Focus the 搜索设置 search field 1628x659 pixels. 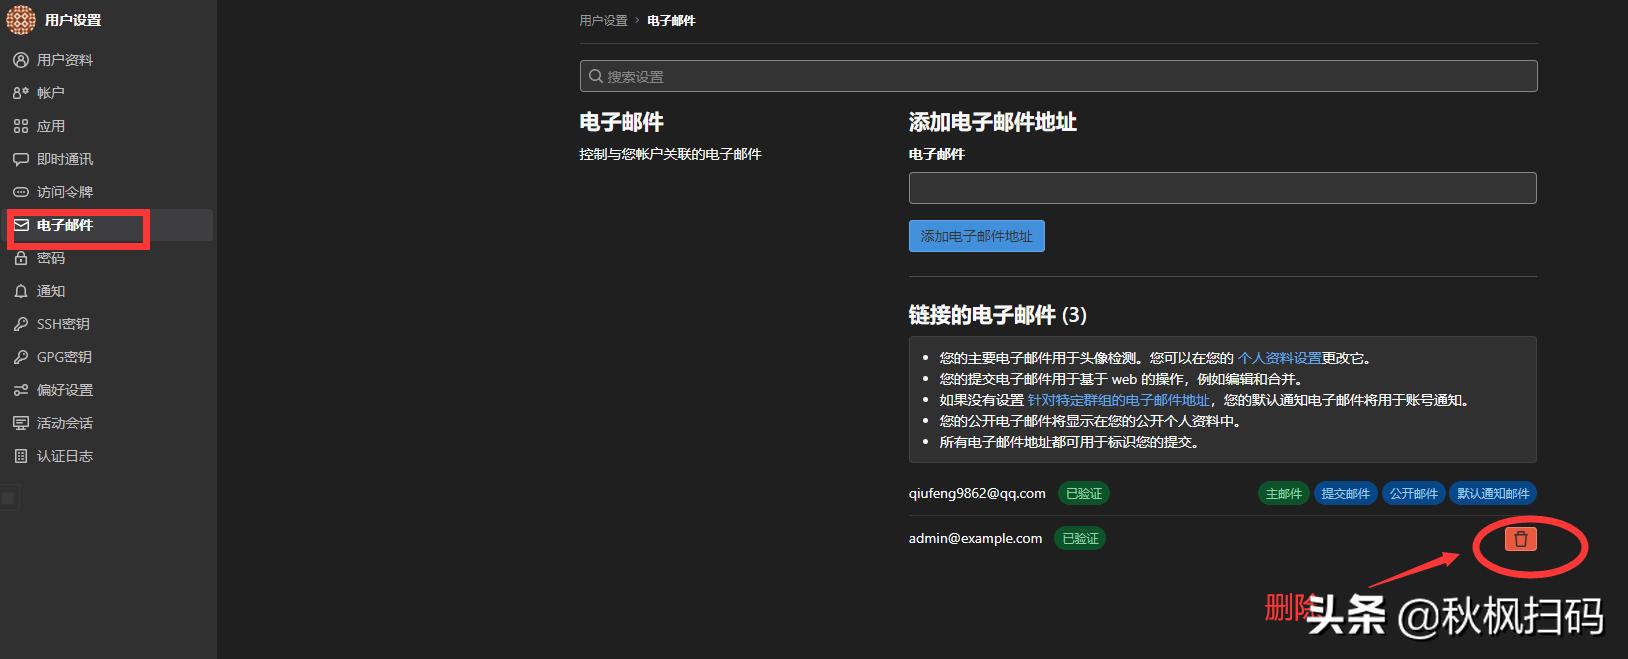(x=1058, y=76)
